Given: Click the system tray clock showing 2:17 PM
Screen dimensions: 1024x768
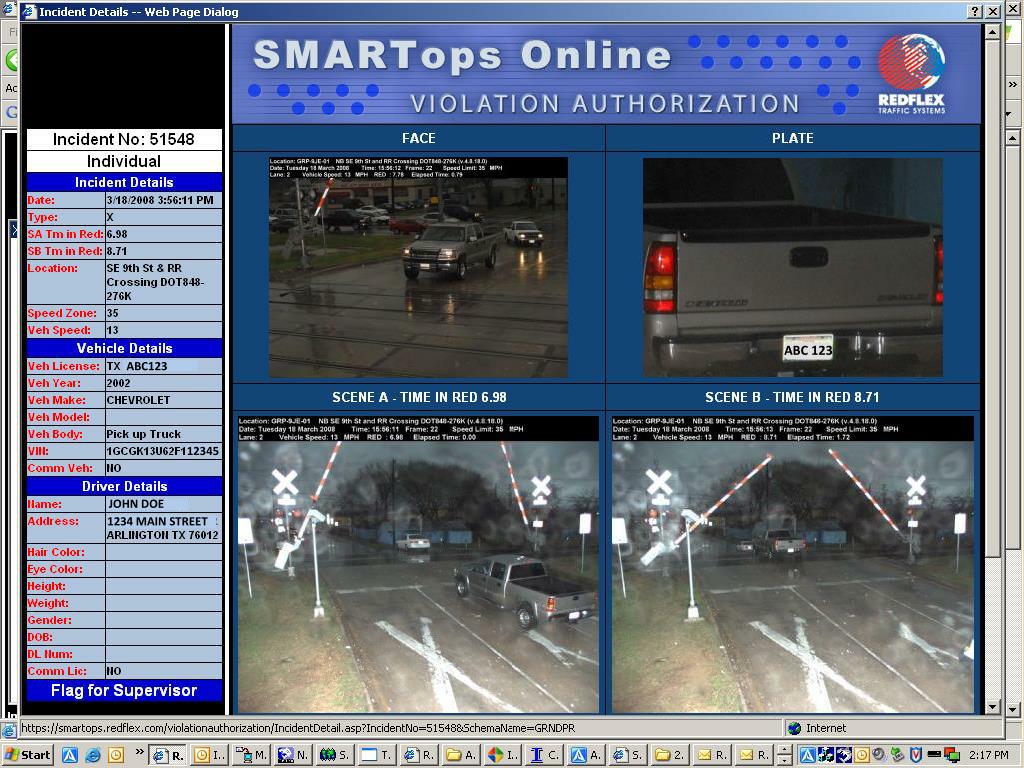Looking at the screenshot, I should (988, 755).
